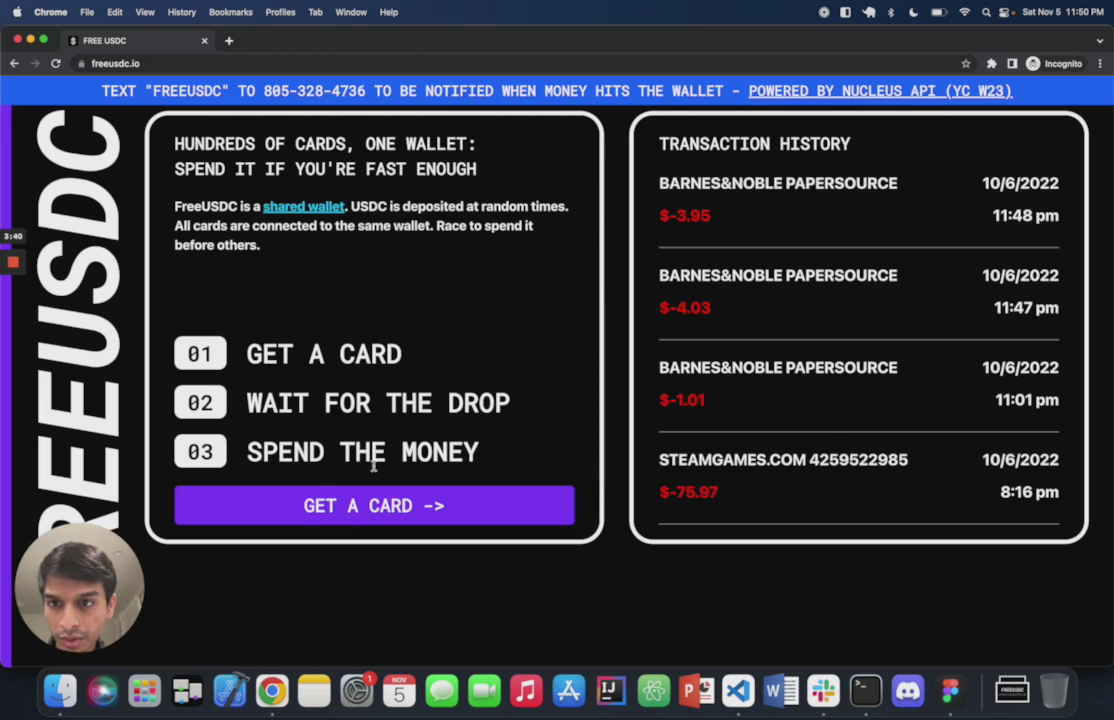Open Finder from the Dock
This screenshot has width=1114, height=720.
click(x=60, y=690)
